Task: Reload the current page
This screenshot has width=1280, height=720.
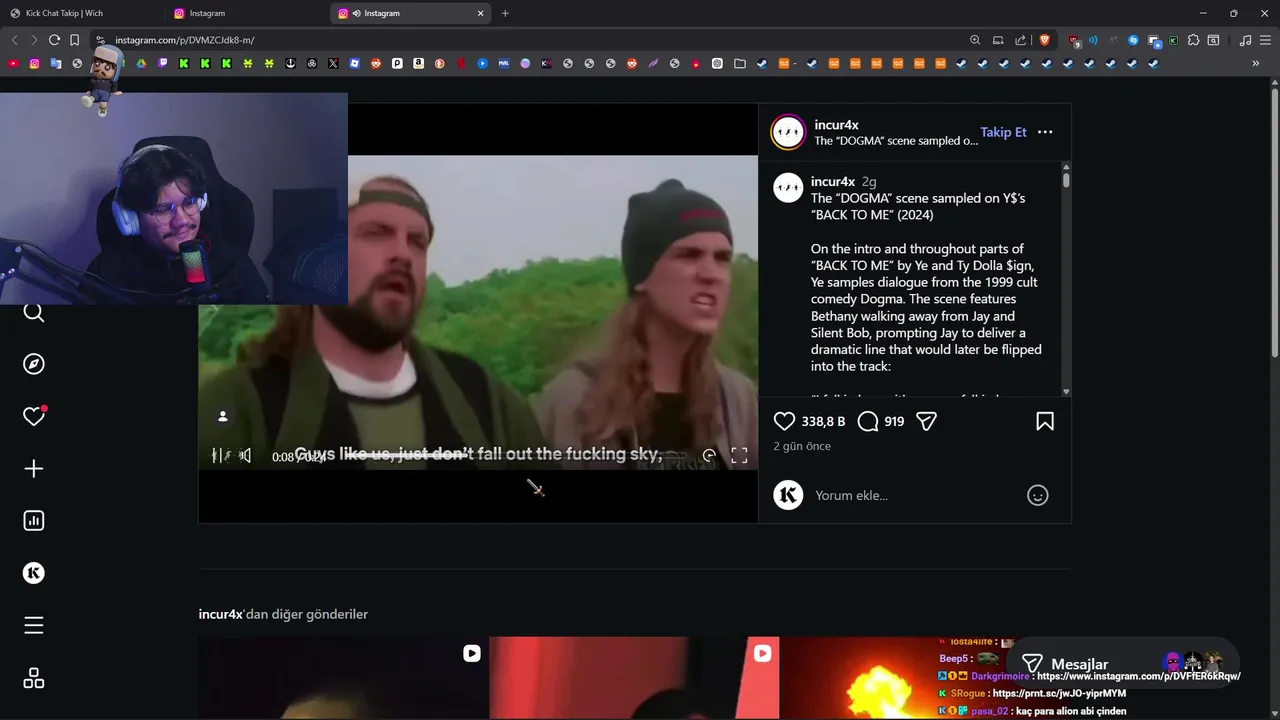Action: [54, 40]
